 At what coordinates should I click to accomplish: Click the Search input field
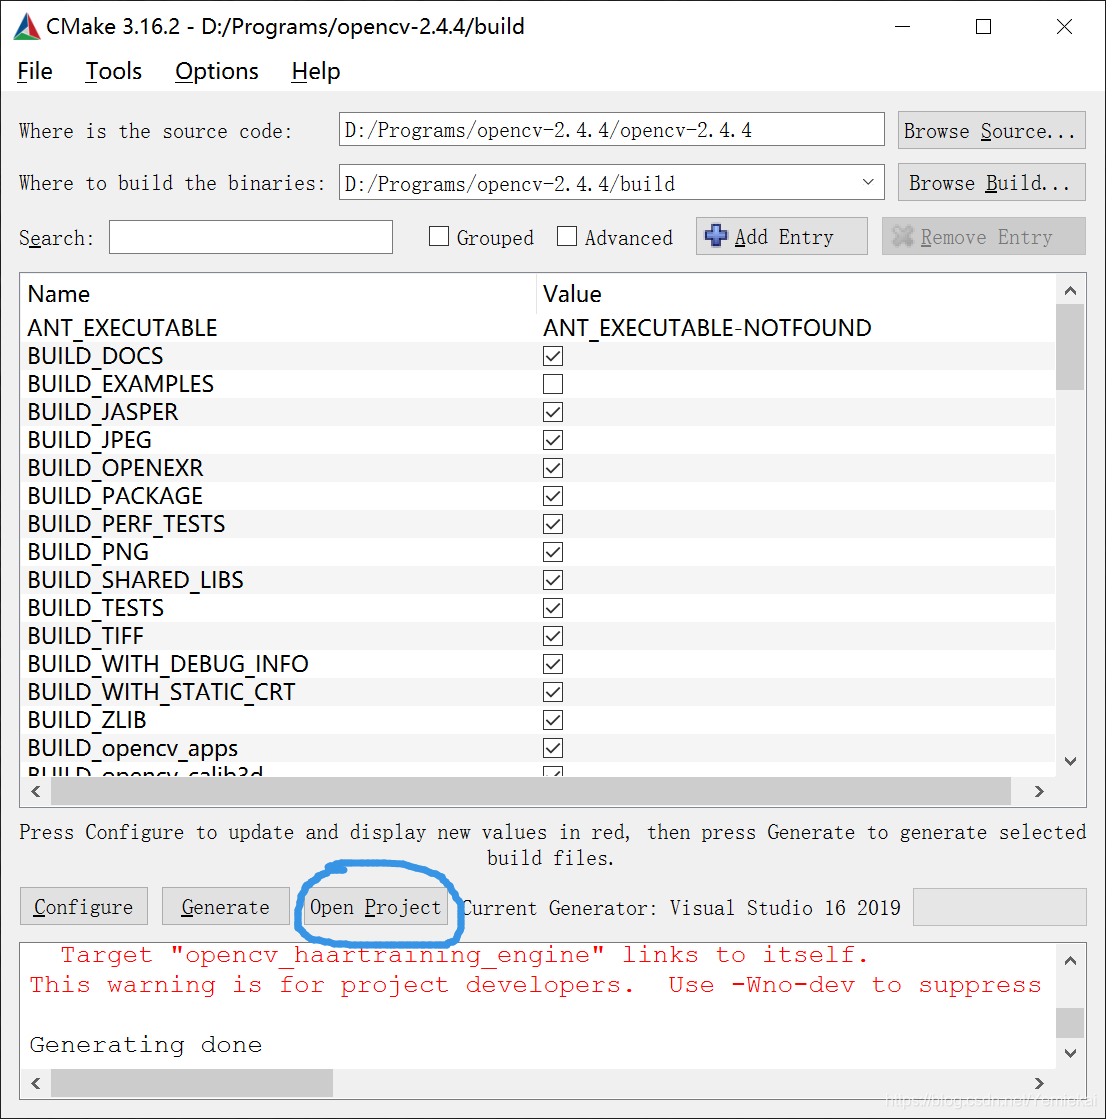point(250,237)
